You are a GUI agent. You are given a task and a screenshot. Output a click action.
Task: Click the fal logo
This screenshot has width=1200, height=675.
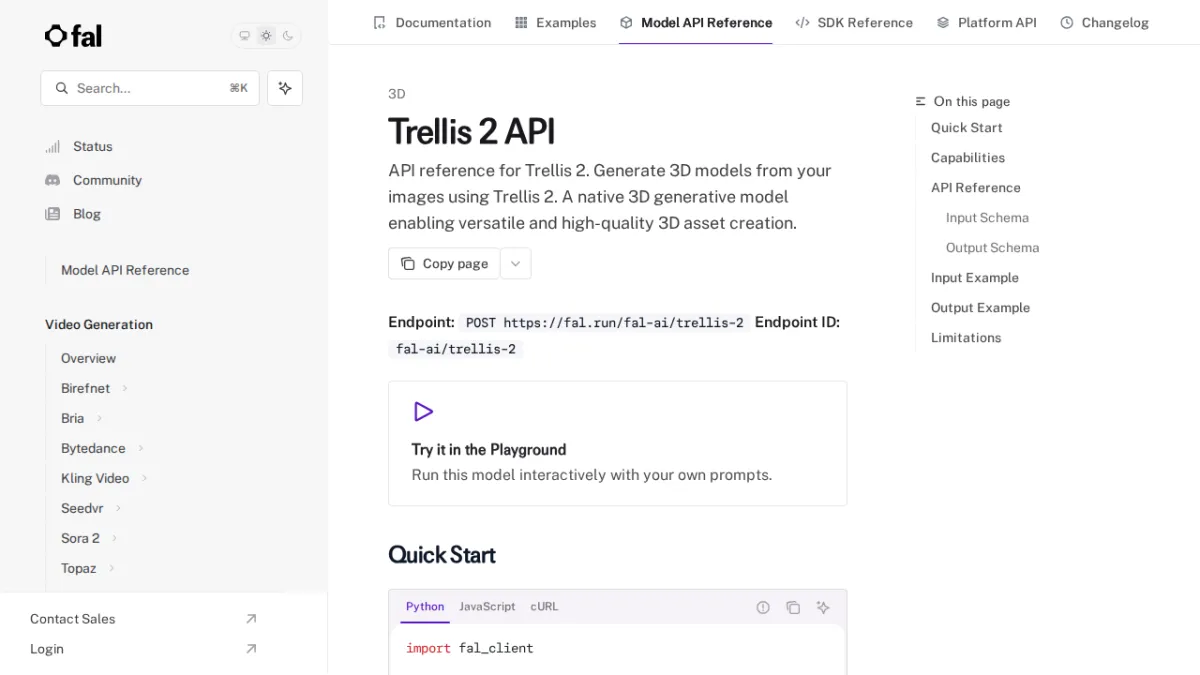pyautogui.click(x=73, y=36)
